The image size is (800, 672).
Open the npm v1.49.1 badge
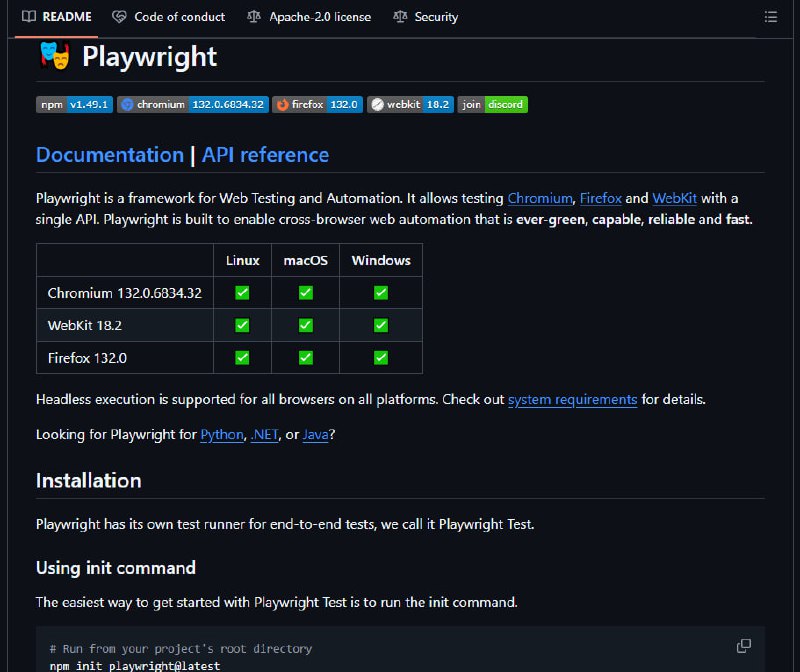pos(74,105)
